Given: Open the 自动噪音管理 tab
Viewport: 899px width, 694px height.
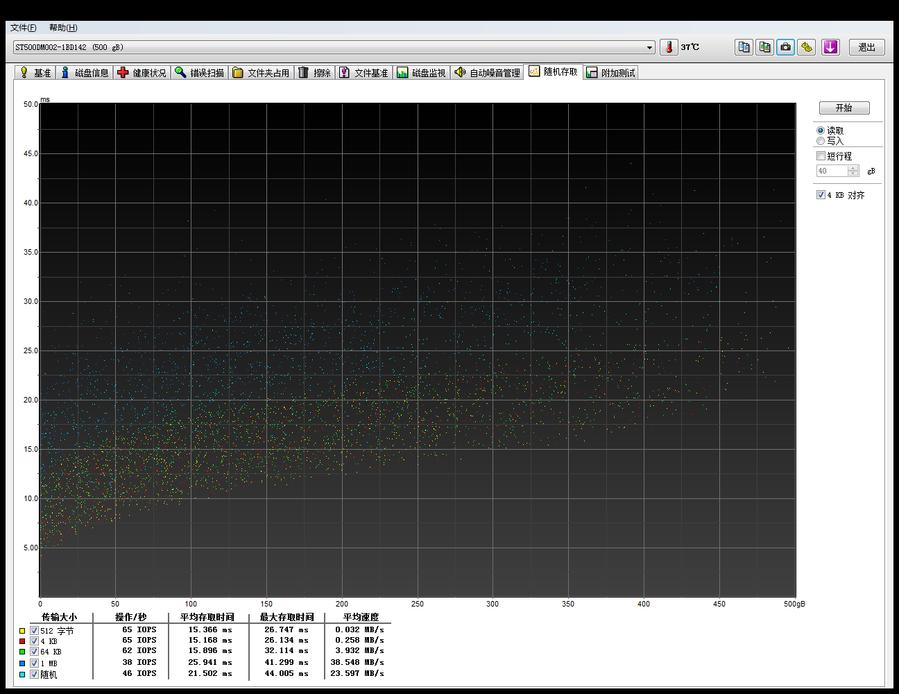Looking at the screenshot, I should click(x=487, y=73).
